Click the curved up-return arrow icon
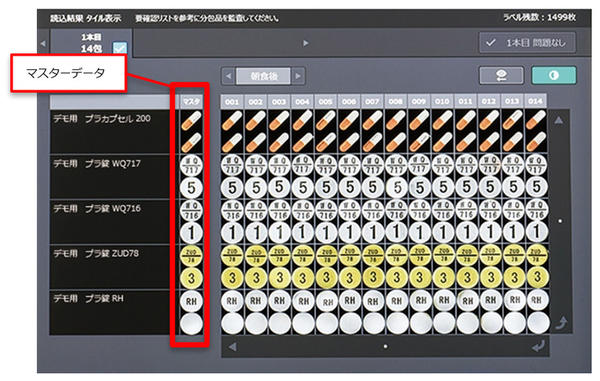Viewport: 600px width, 381px height. click(x=561, y=323)
